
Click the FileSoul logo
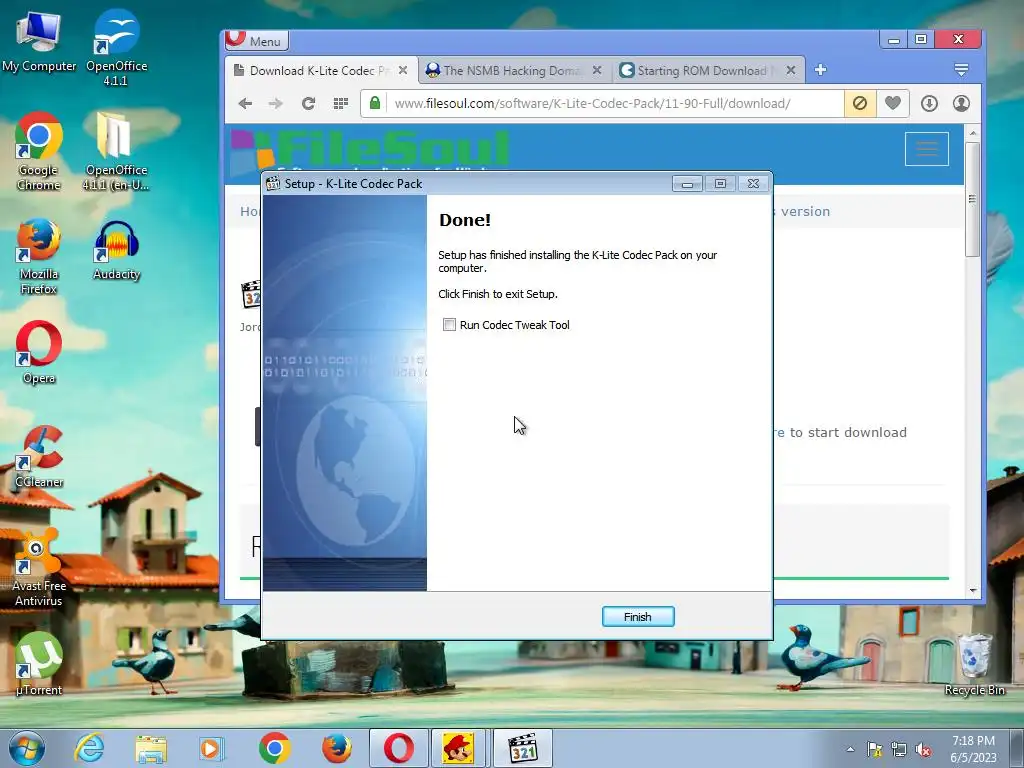(x=370, y=150)
